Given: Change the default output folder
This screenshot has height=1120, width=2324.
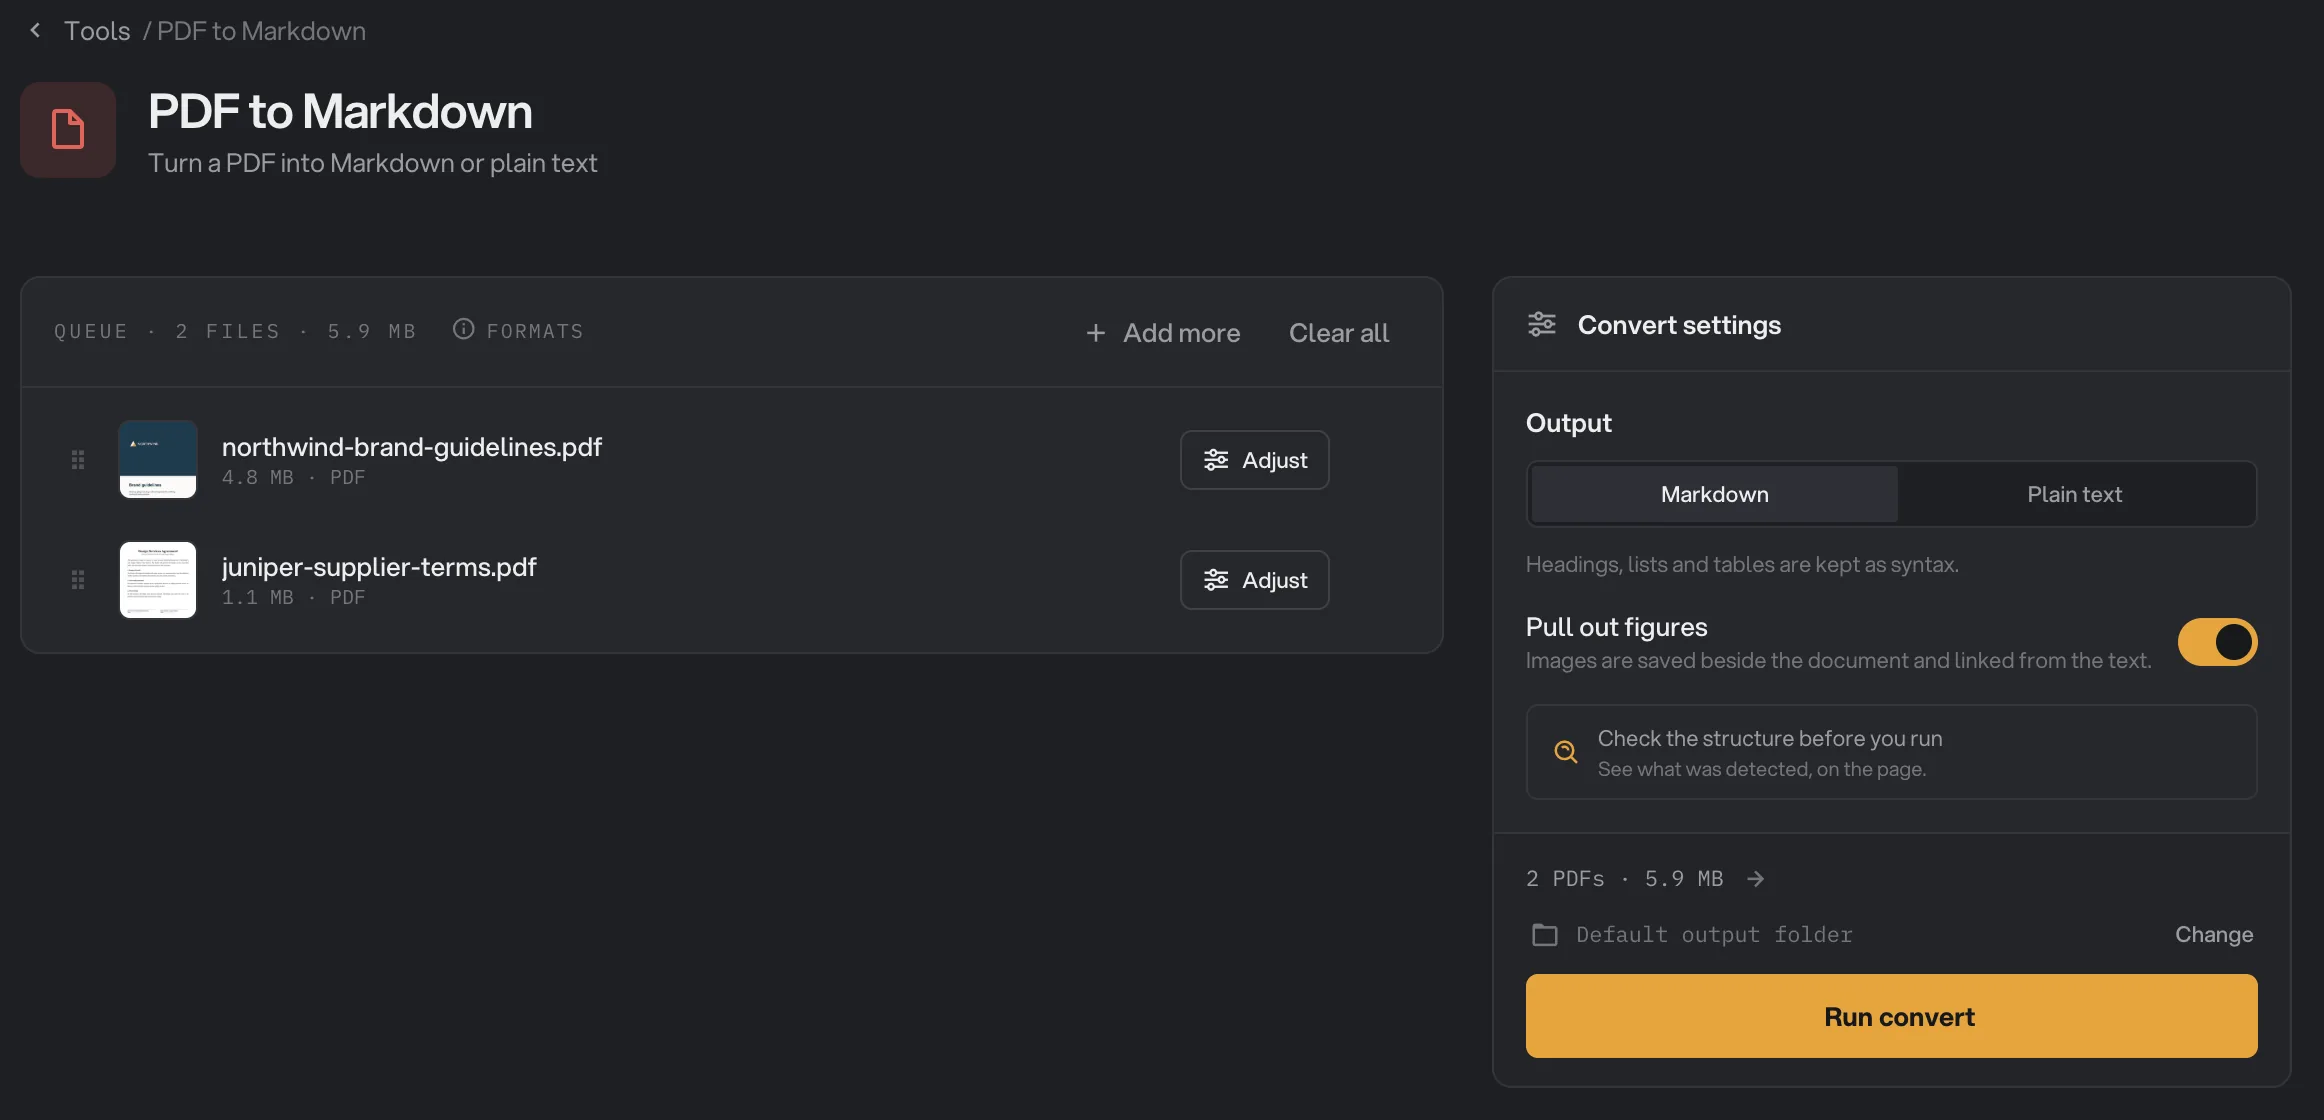Looking at the screenshot, I should (x=2214, y=935).
